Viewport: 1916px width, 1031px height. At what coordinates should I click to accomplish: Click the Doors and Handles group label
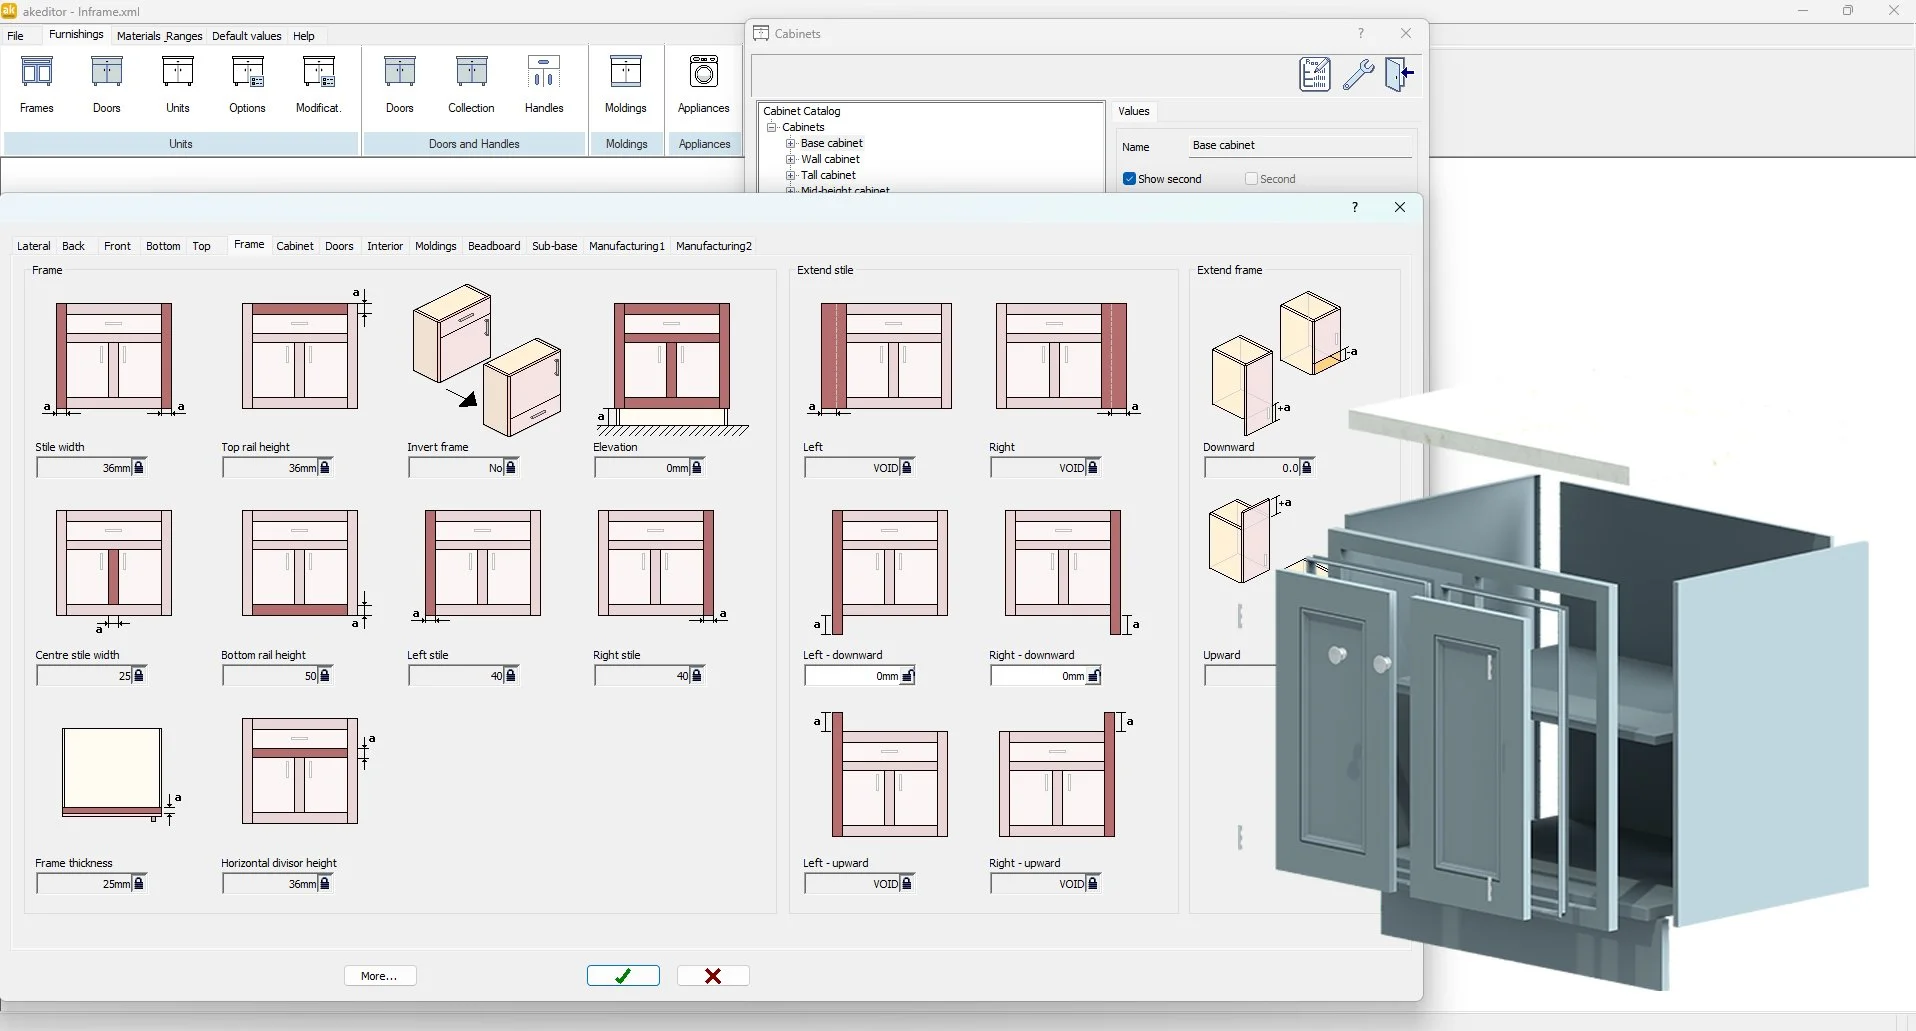pos(475,145)
